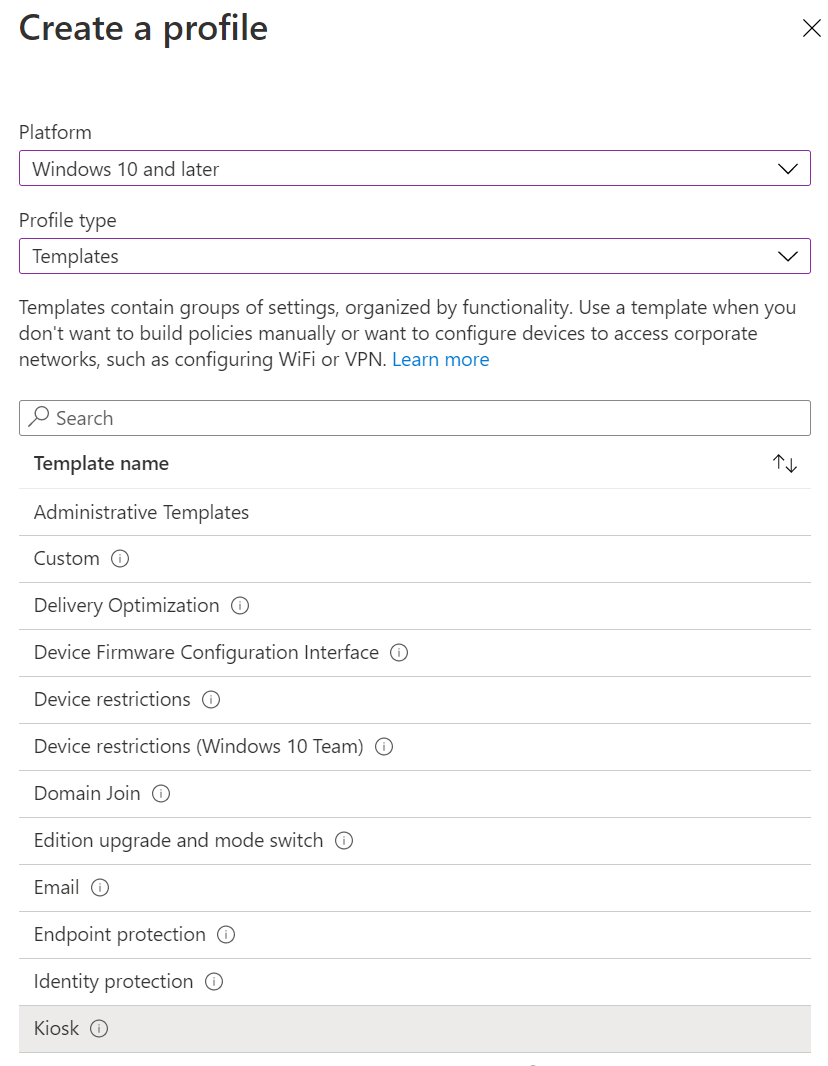Open info for Device Firmware Configuration Interface
This screenshot has height=1066, width=828.
398,653
